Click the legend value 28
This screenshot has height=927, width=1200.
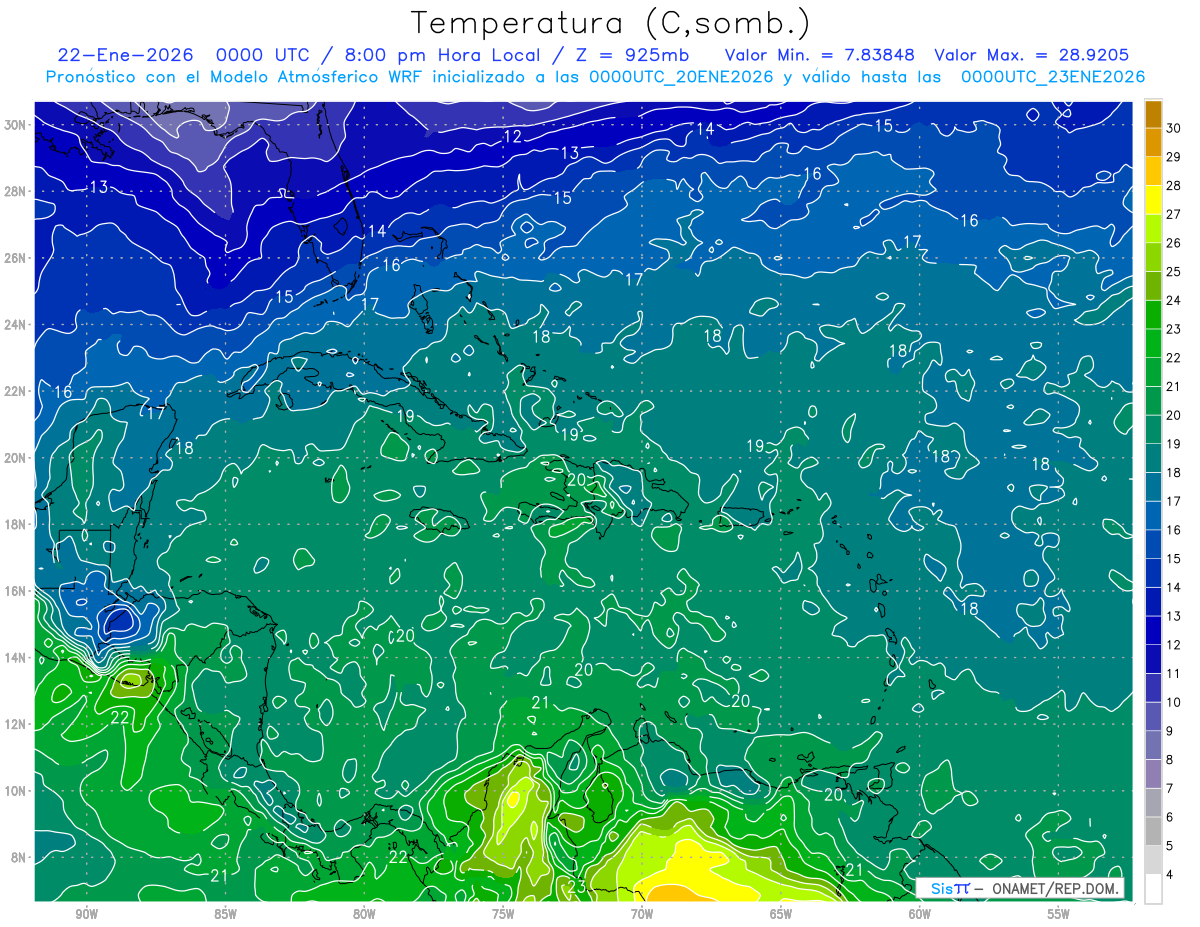pyautogui.click(x=1174, y=185)
